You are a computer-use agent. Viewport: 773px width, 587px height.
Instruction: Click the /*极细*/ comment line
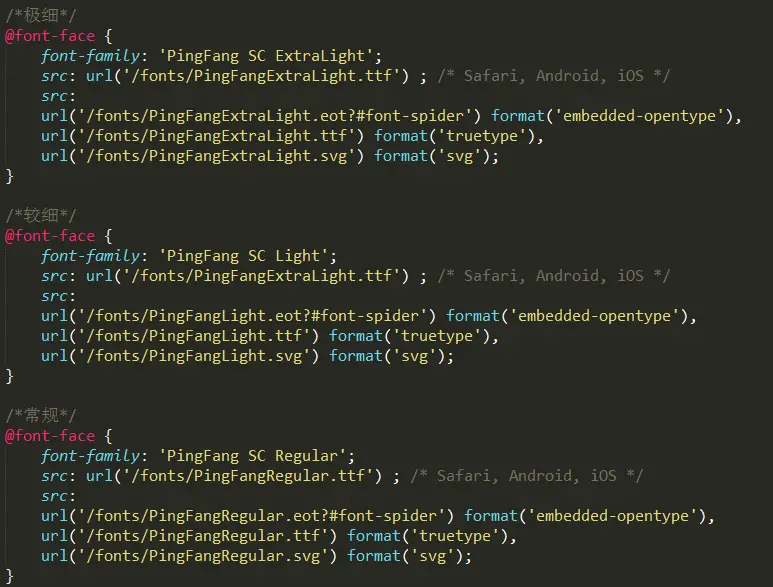pyautogui.click(x=40, y=16)
